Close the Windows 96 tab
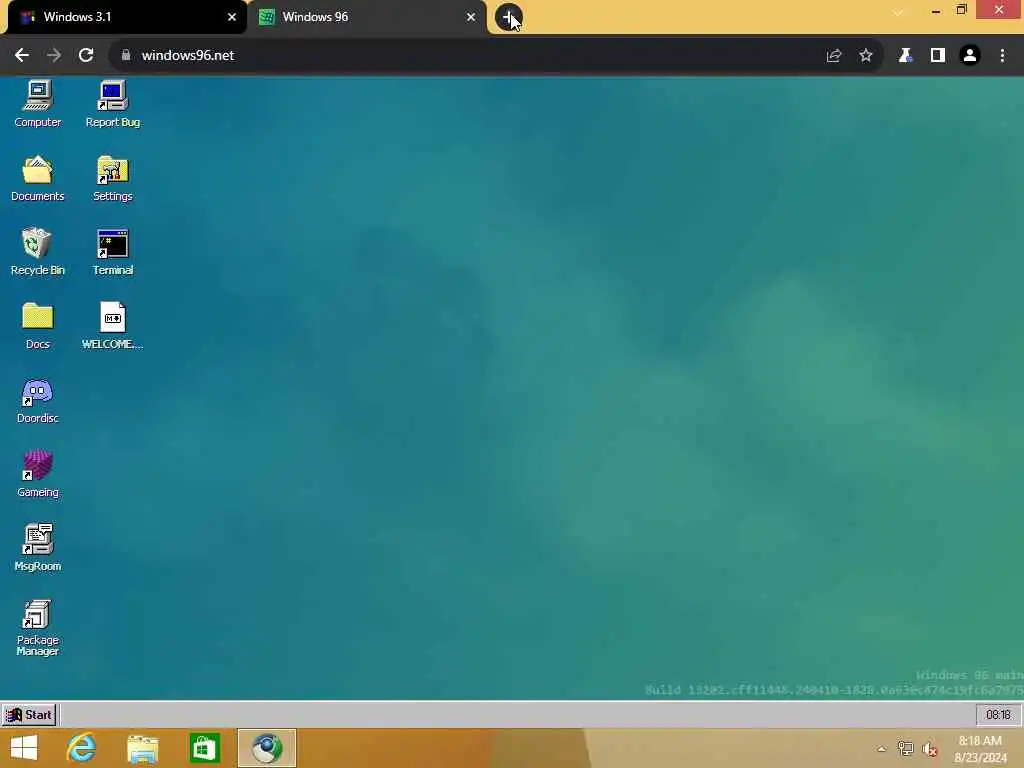The image size is (1024, 768). click(x=470, y=17)
